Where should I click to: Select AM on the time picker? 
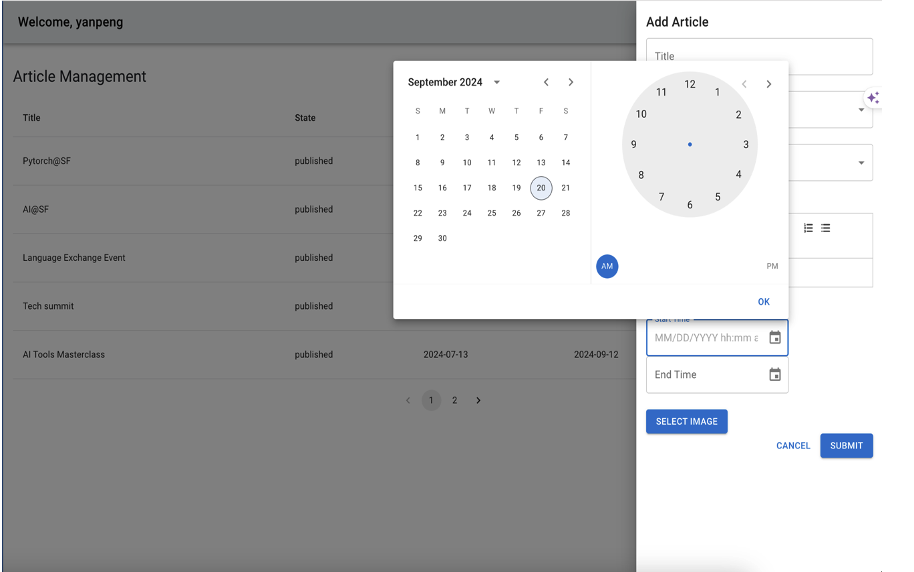pos(607,266)
